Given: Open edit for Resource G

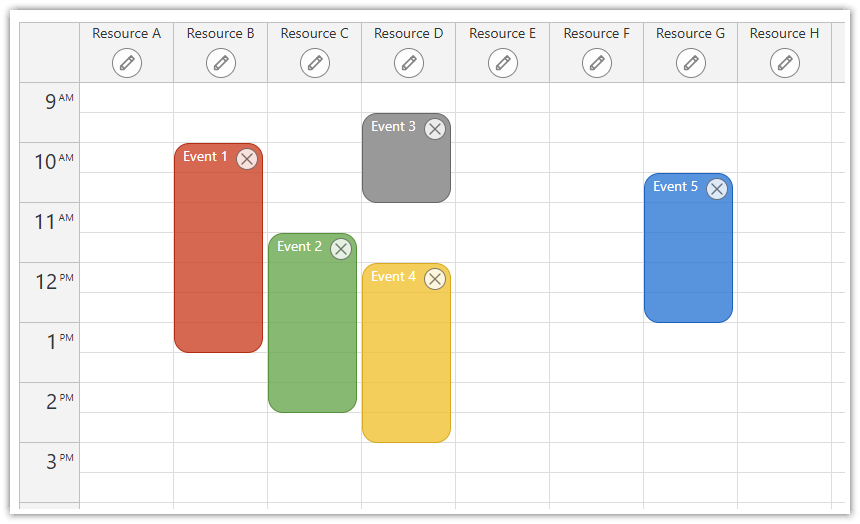Looking at the screenshot, I should [x=691, y=63].
